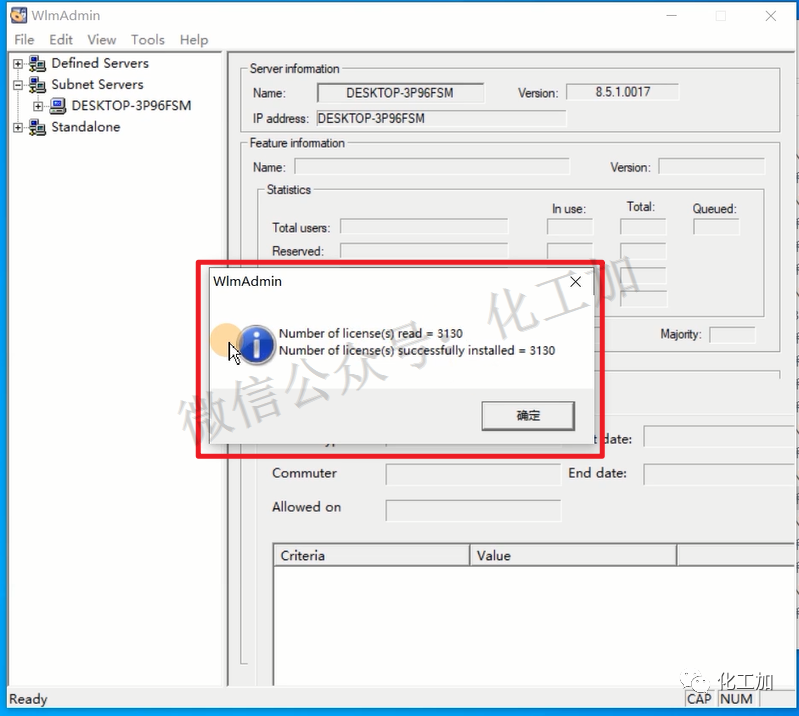Open the View menu
This screenshot has height=716, width=799.
(x=101, y=40)
